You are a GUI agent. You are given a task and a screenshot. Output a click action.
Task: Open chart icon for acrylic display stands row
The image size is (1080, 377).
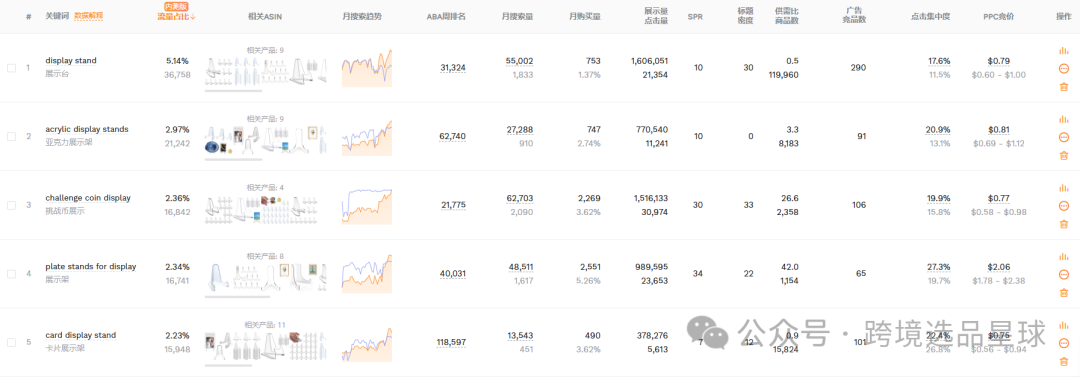[x=1063, y=119]
